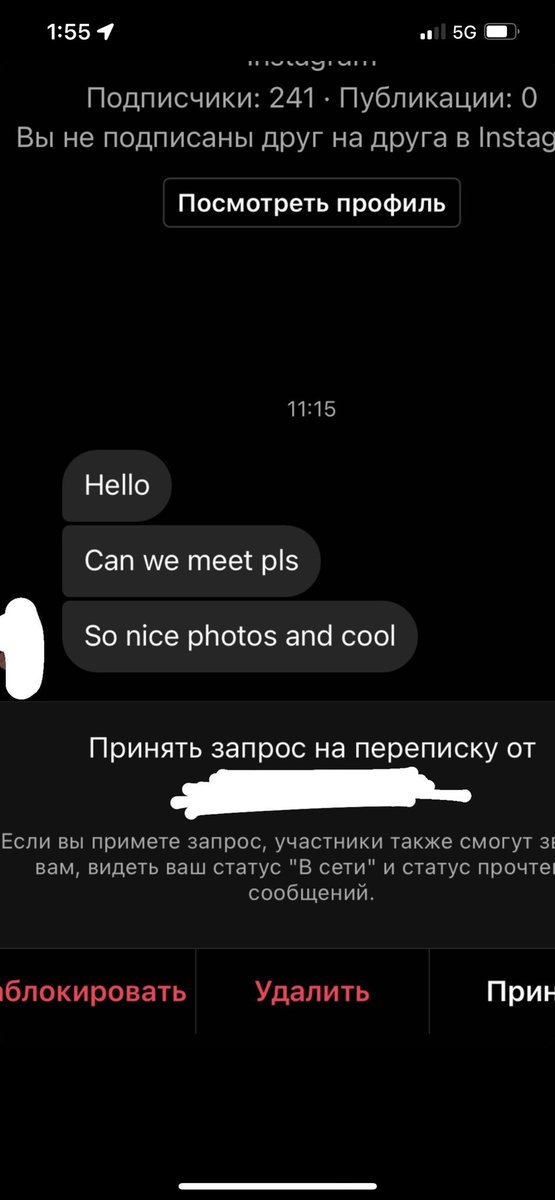
Task: Tap the 11:15 chat timestamp
Action: tap(311, 409)
